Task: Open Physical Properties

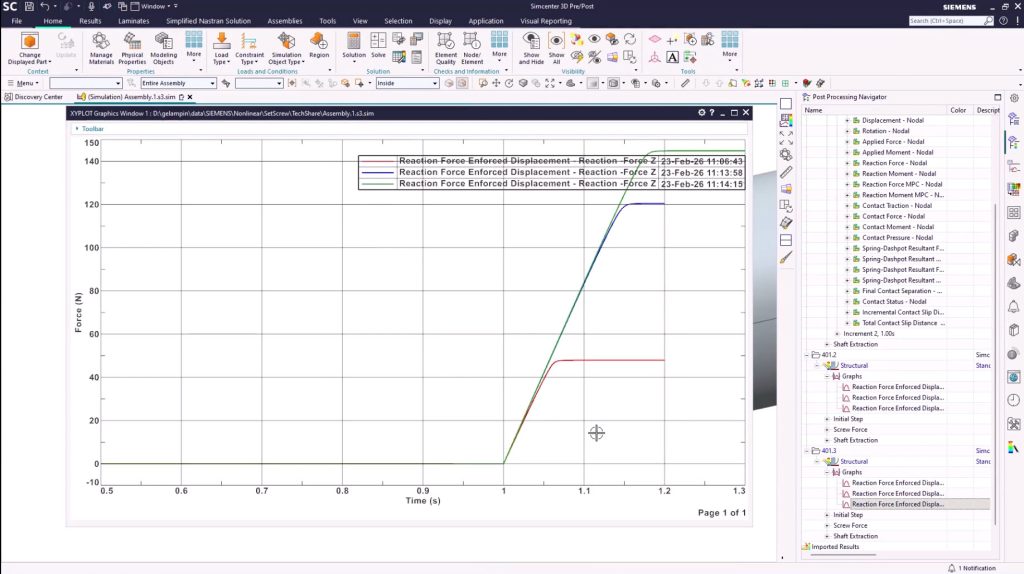Action: (132, 48)
